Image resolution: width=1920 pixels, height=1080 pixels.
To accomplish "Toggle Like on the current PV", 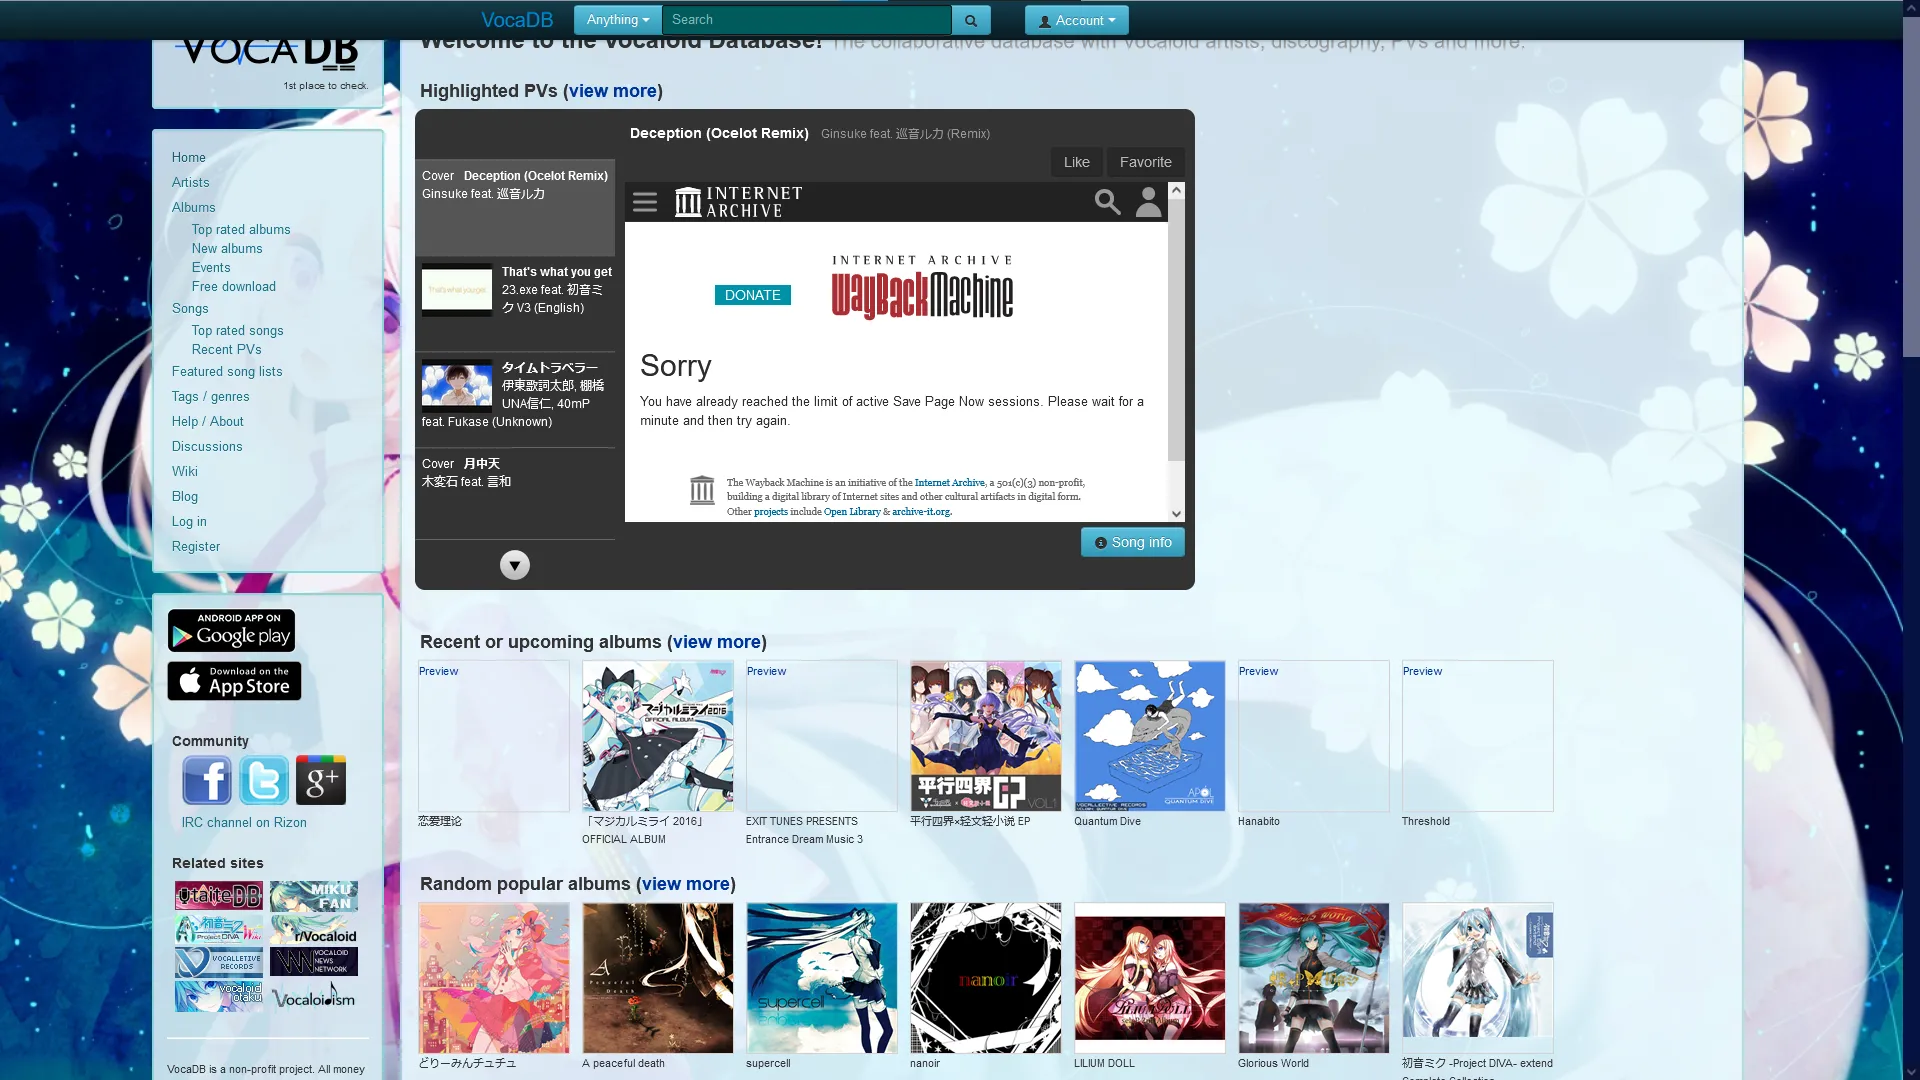I will pos(1076,162).
